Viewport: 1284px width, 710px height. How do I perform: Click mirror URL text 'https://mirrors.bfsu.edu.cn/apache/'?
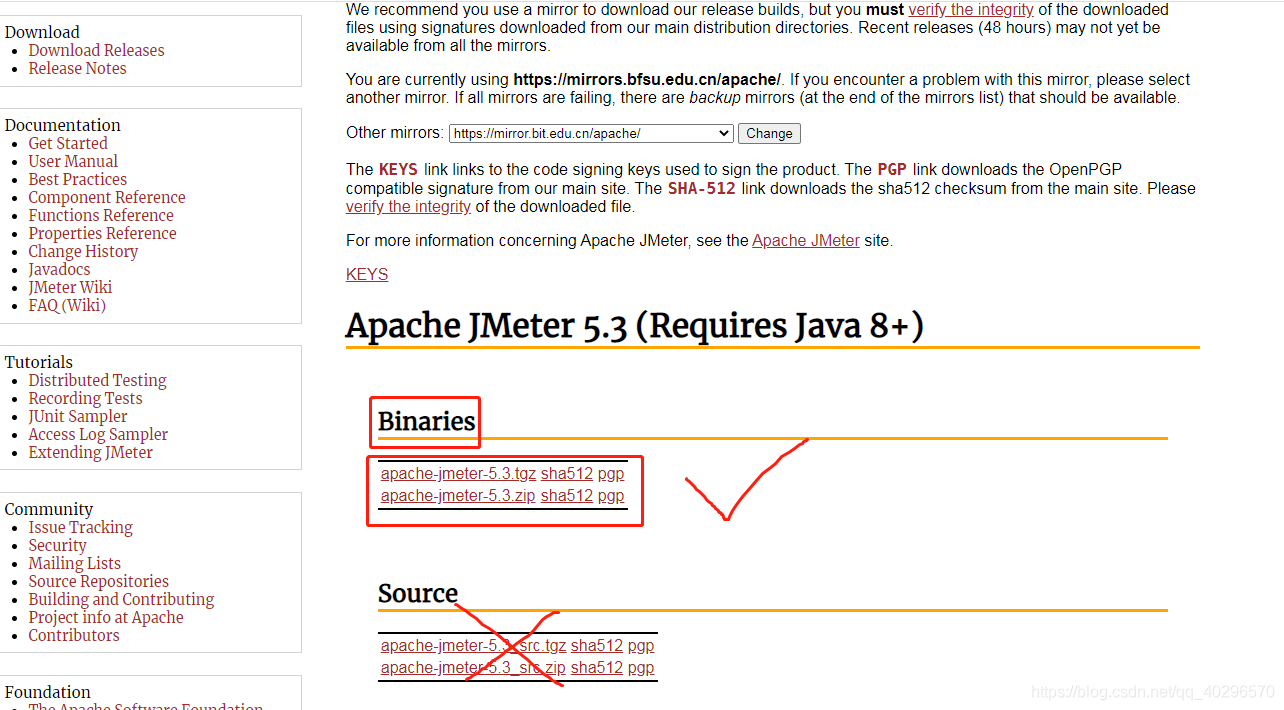647,79
